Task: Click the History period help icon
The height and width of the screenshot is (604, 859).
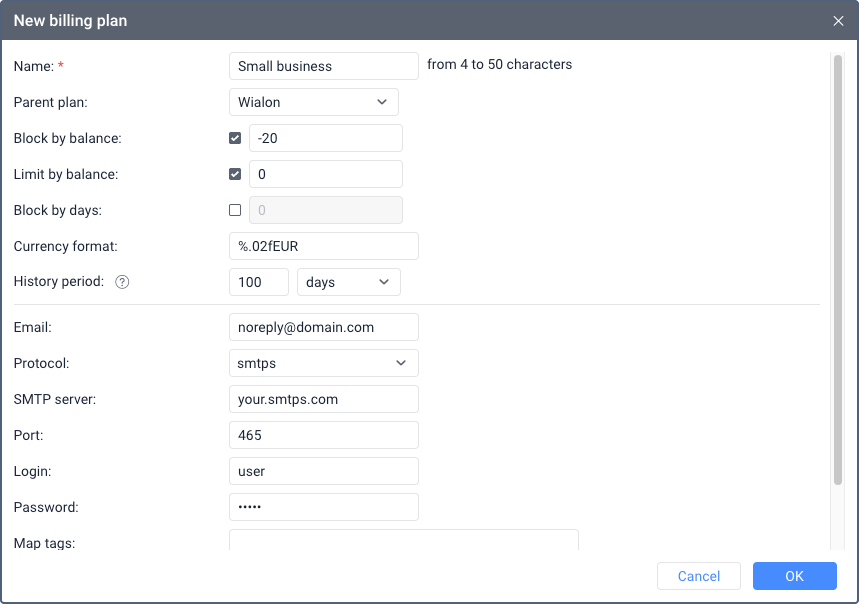Action: [122, 282]
